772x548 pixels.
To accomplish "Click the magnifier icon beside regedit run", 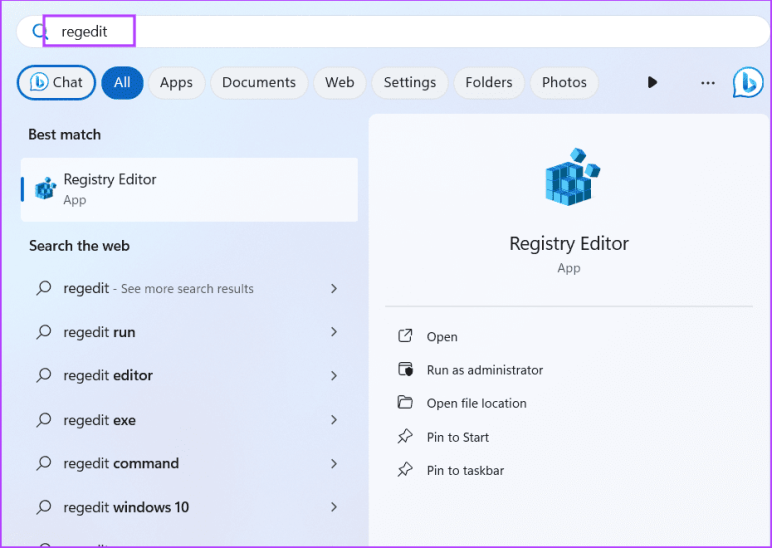I will click(x=43, y=332).
